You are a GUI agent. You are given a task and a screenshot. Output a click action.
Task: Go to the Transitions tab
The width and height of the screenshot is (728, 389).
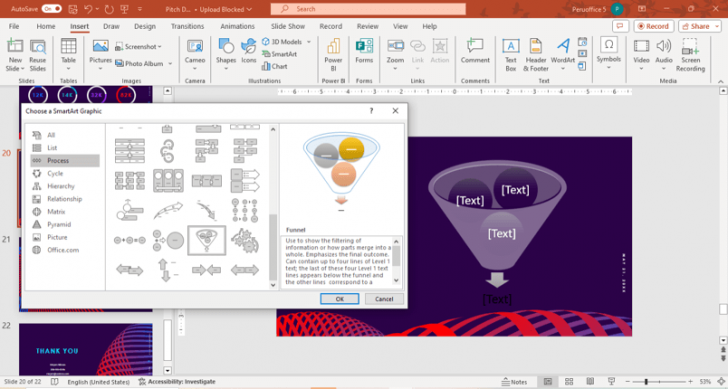pos(187,26)
